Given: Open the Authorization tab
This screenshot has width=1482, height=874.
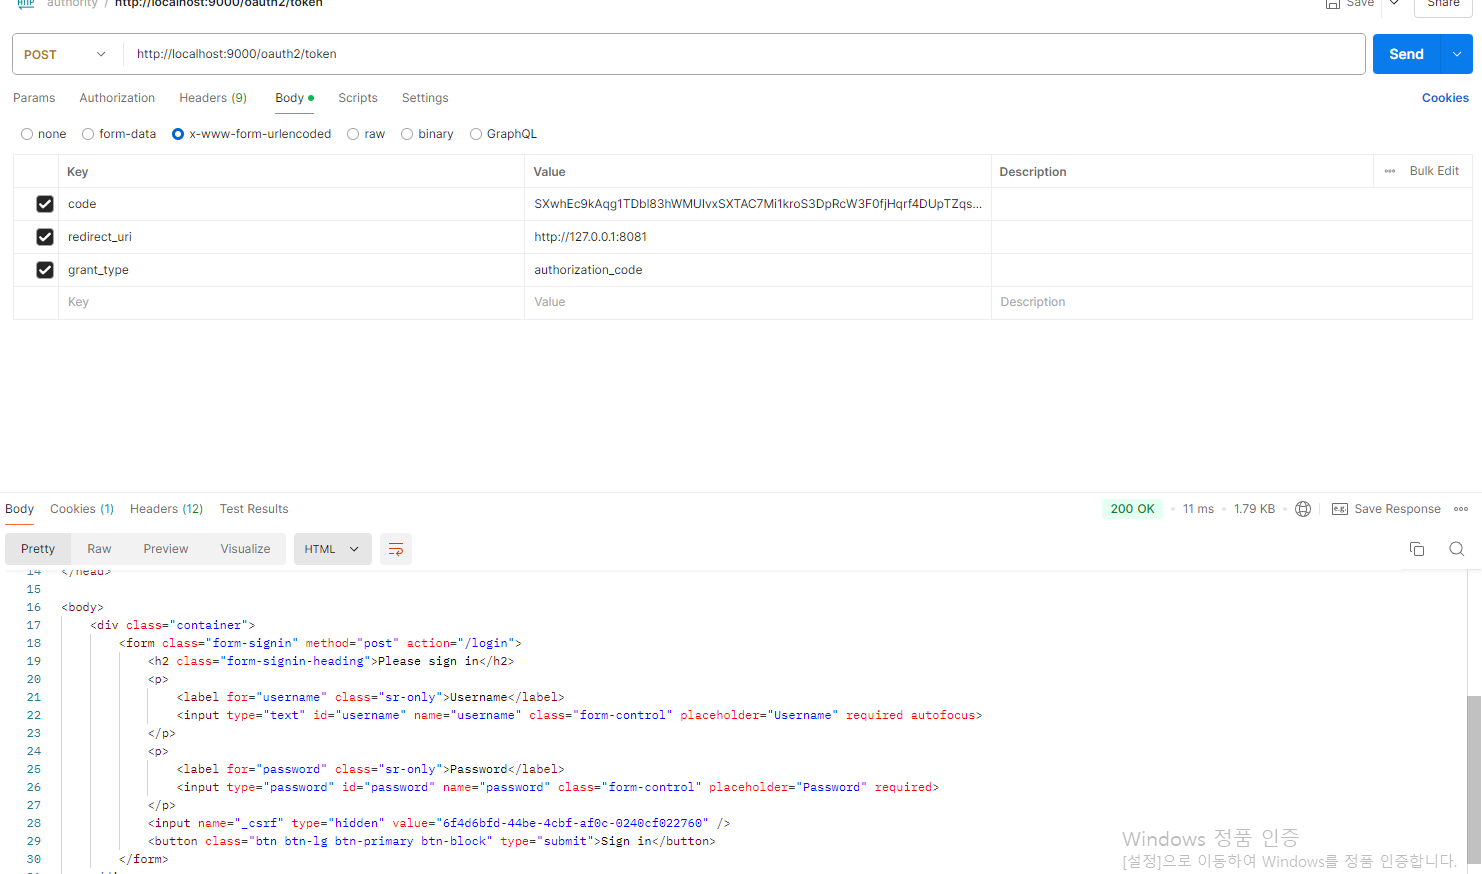Looking at the screenshot, I should click(x=117, y=98).
